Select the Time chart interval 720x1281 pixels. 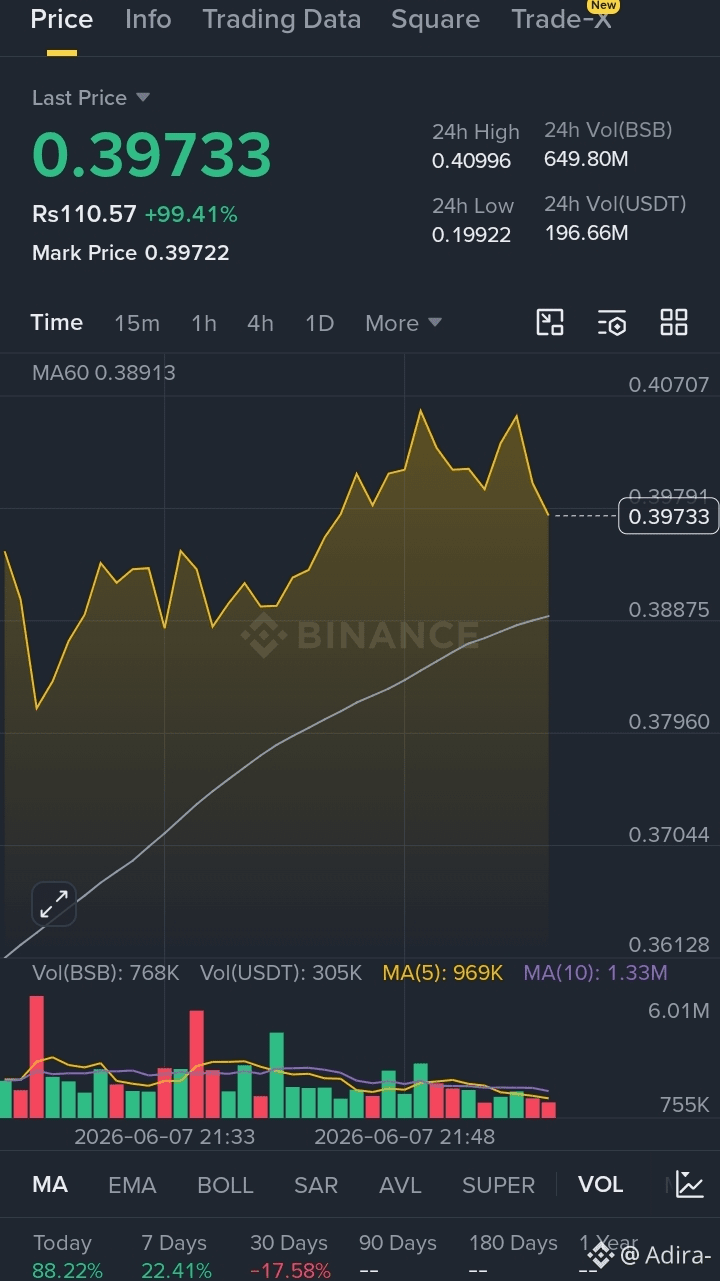(57, 323)
